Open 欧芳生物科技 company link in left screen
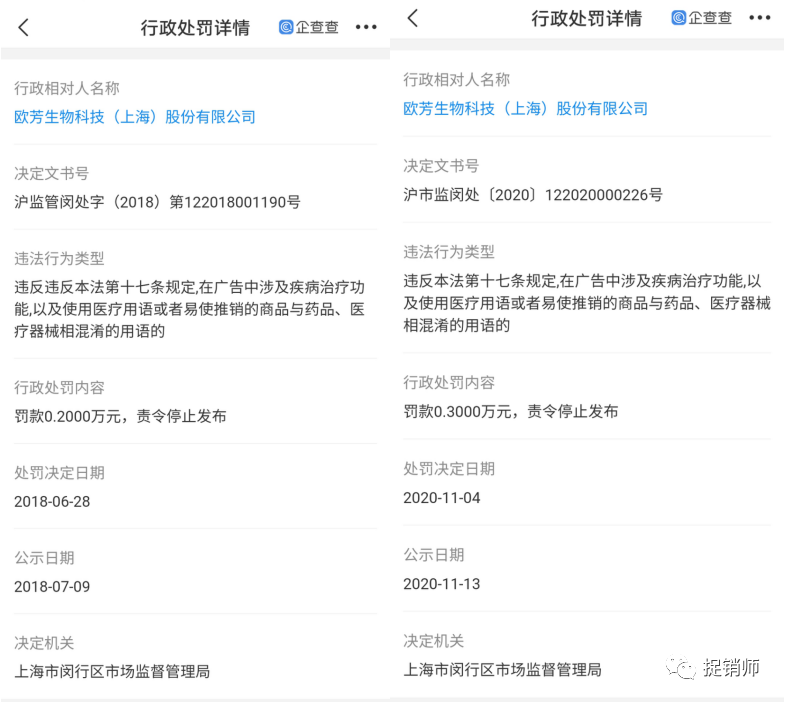Screen dimensions: 785x702 pyautogui.click(x=135, y=117)
